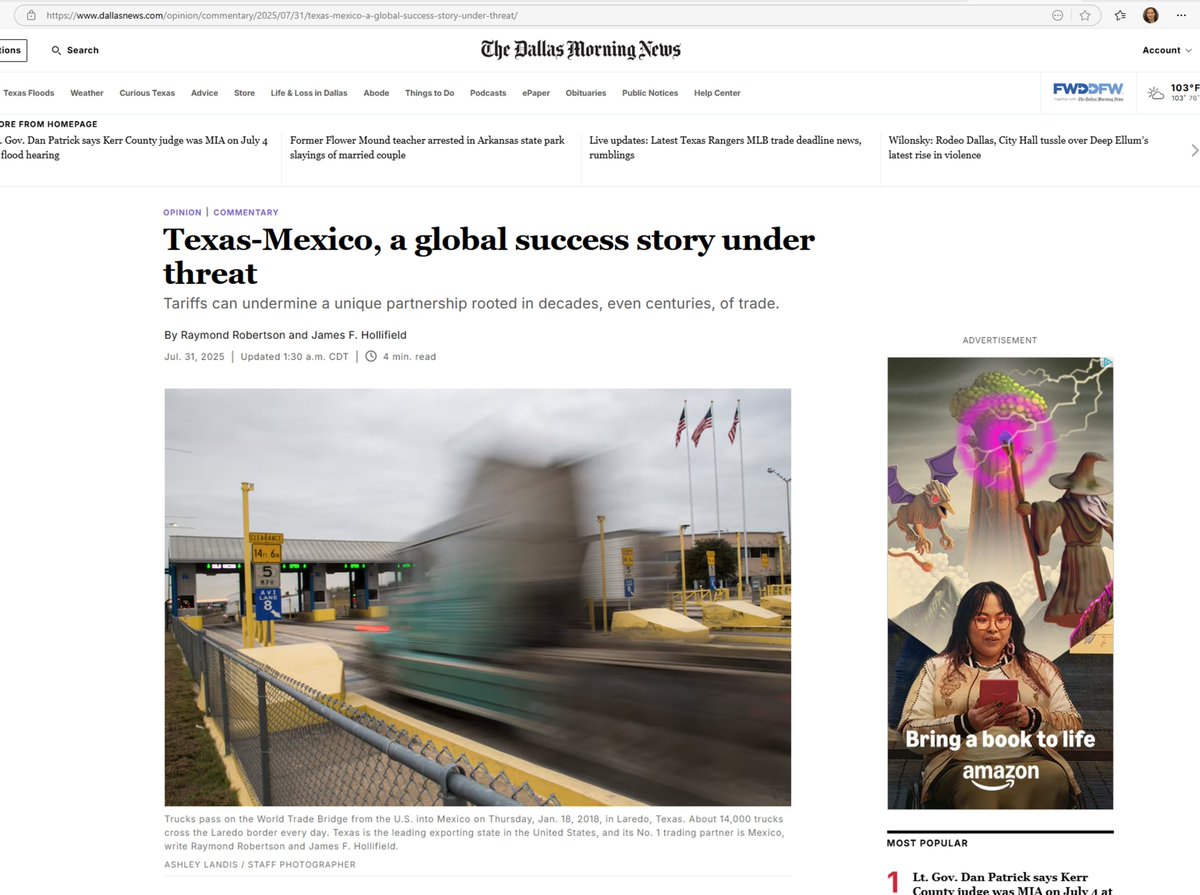
Task: Open browser Collections via the starred-list icon
Action: (1120, 15)
